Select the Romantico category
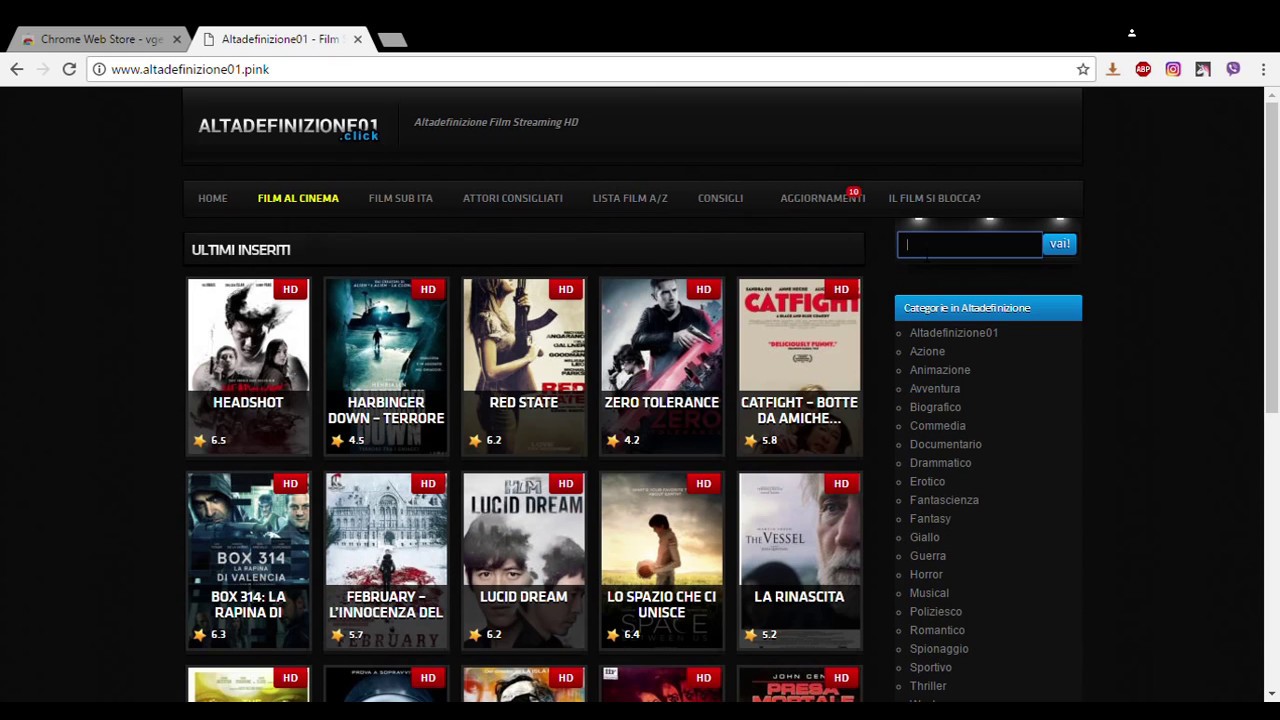 tap(937, 630)
